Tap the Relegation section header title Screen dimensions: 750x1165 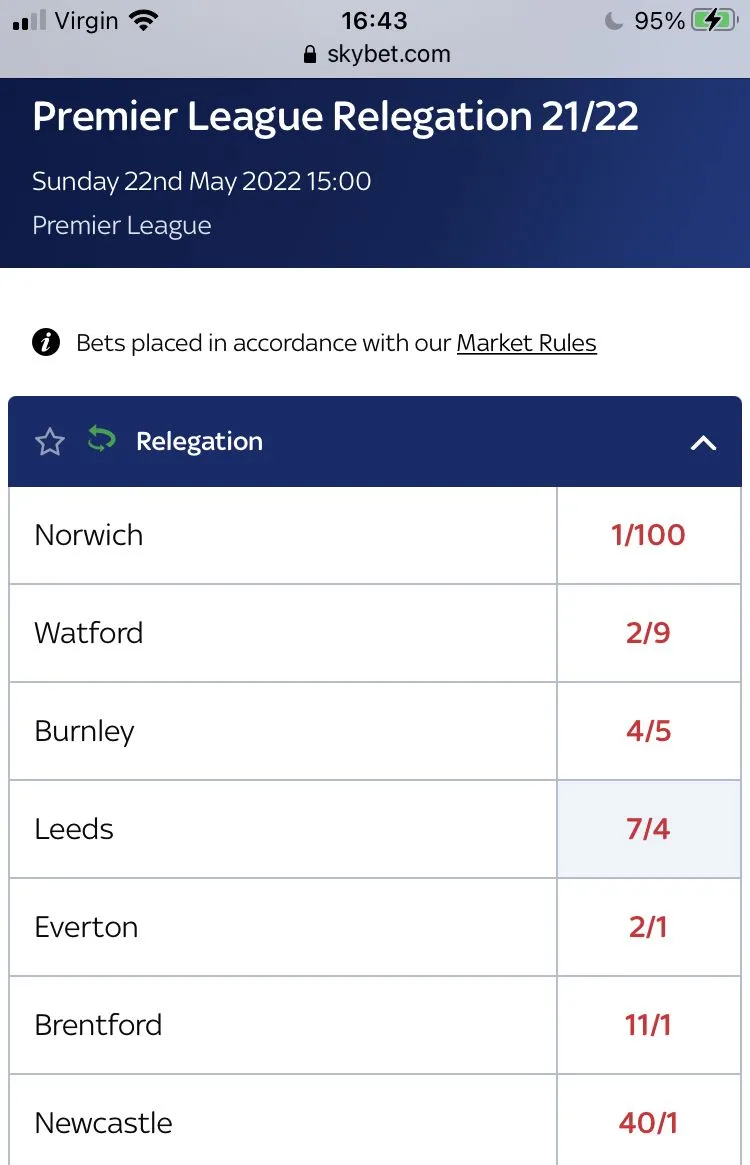click(199, 442)
